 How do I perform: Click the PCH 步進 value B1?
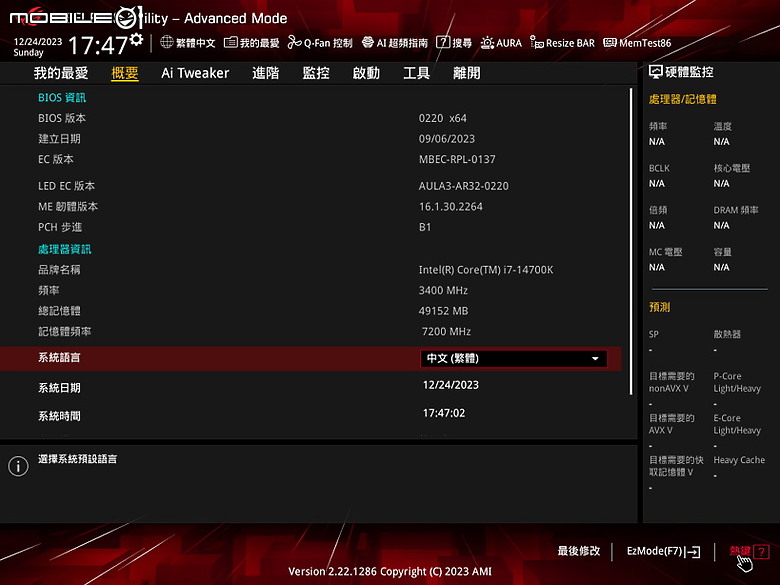click(x=425, y=227)
